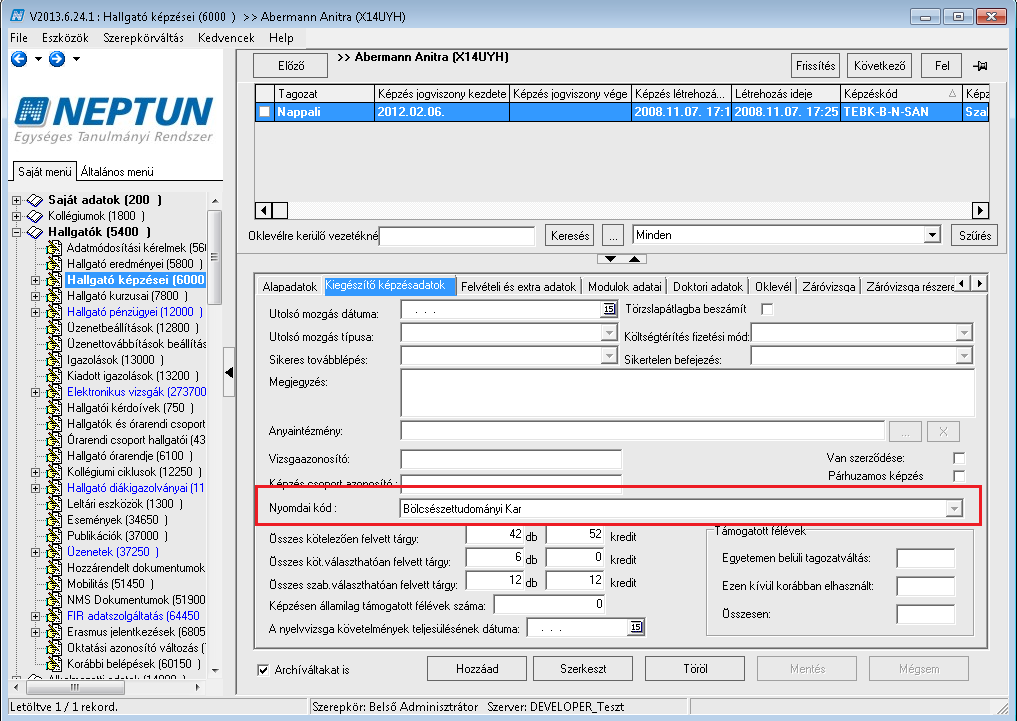
Task: Collapse the Hallgatók tree node
Action: (x=17, y=232)
